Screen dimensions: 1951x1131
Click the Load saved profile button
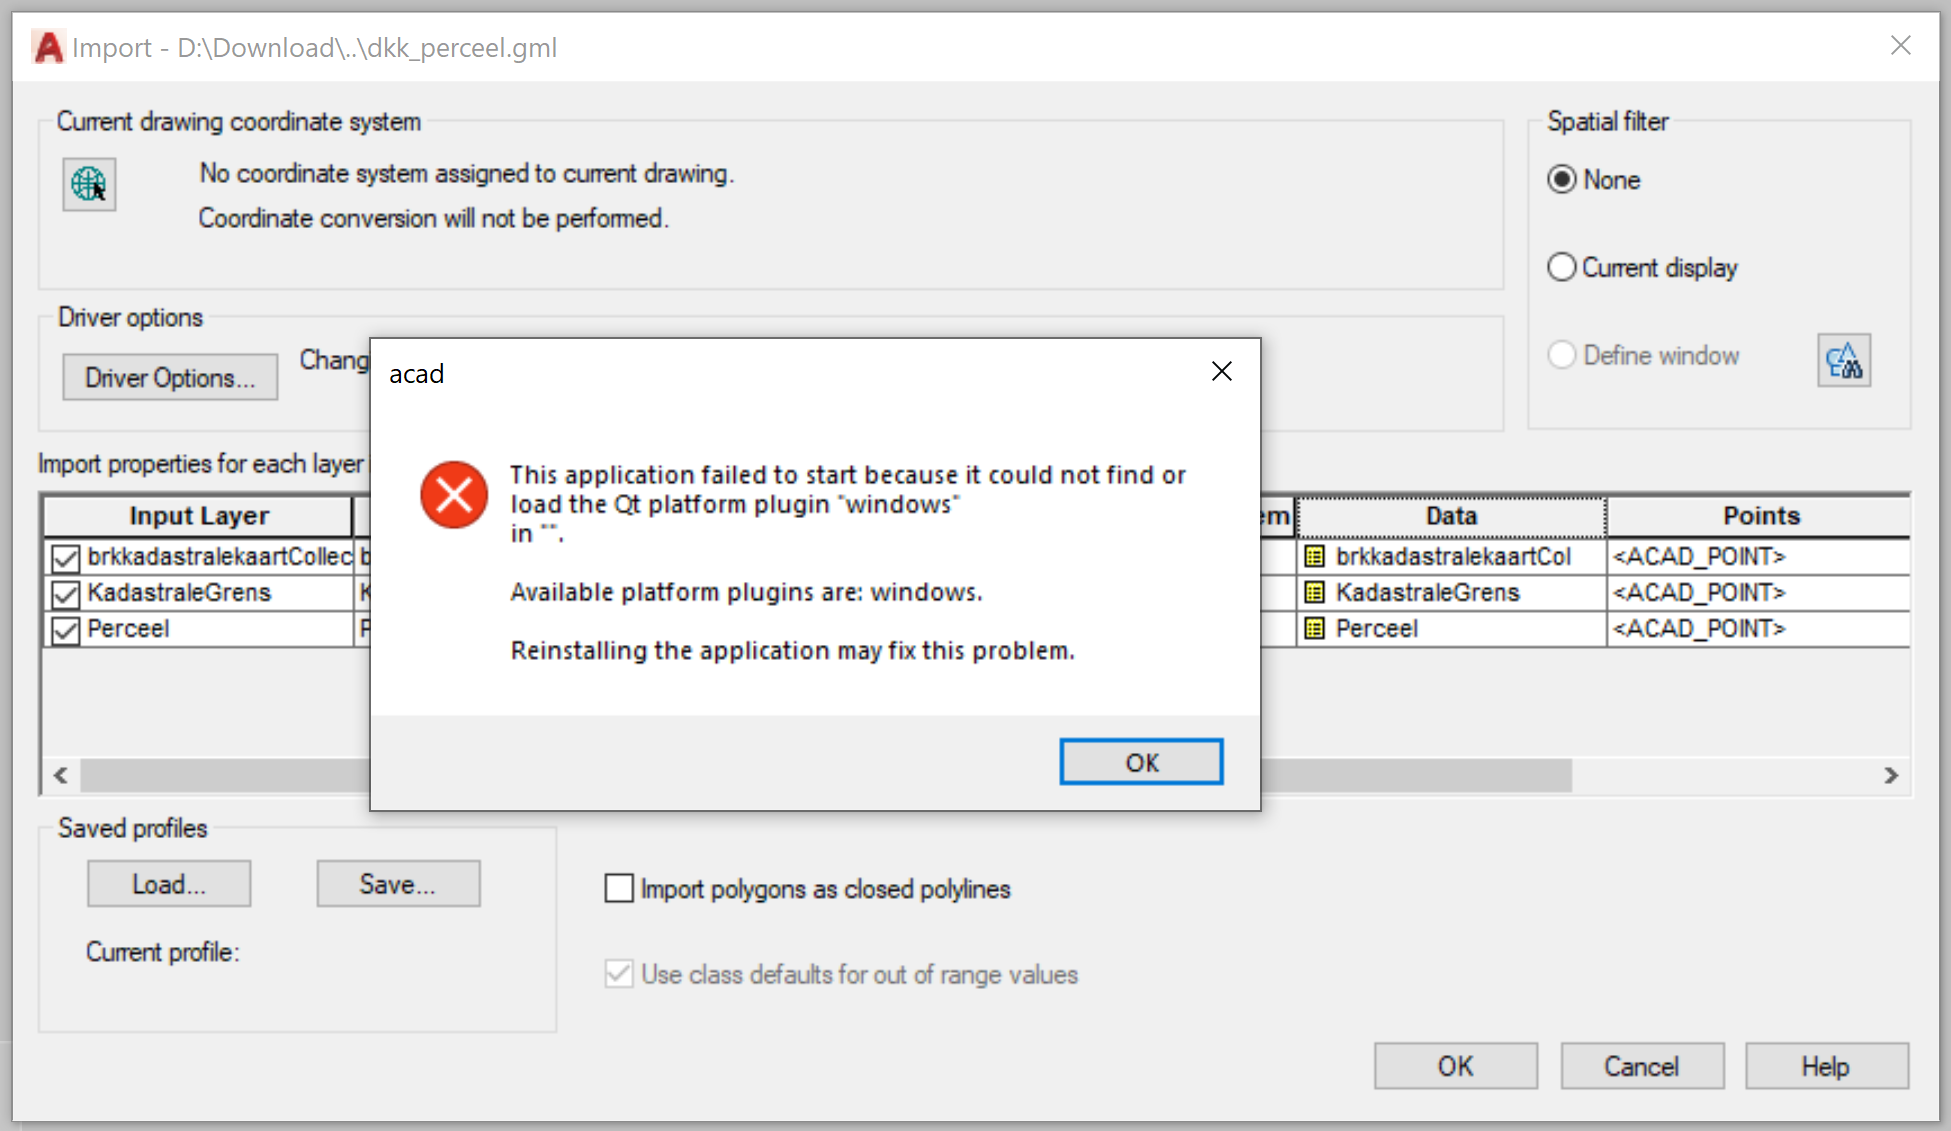pyautogui.click(x=169, y=884)
